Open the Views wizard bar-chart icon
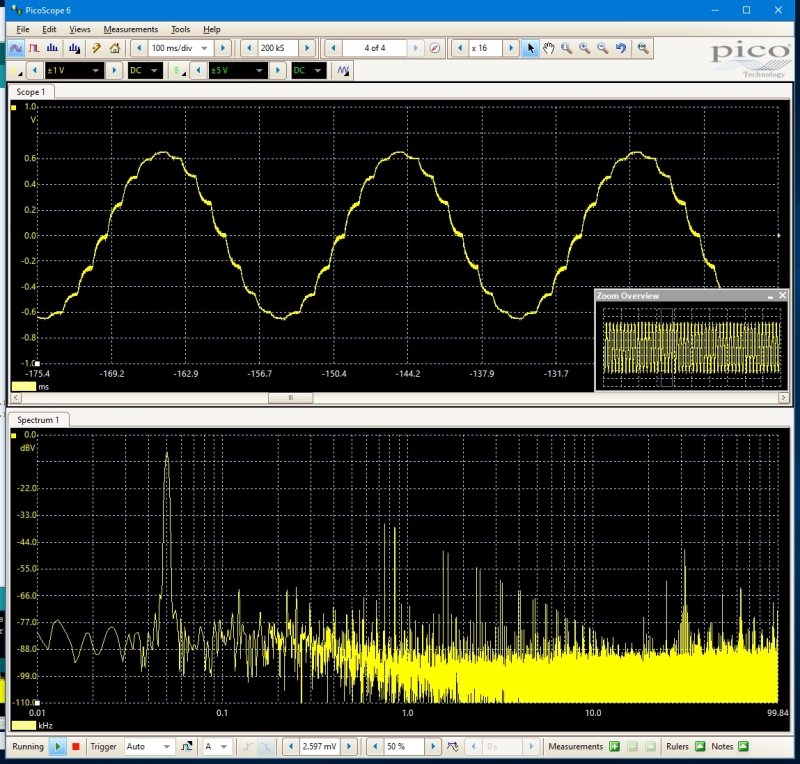The height and width of the screenshot is (764, 800). (74, 48)
